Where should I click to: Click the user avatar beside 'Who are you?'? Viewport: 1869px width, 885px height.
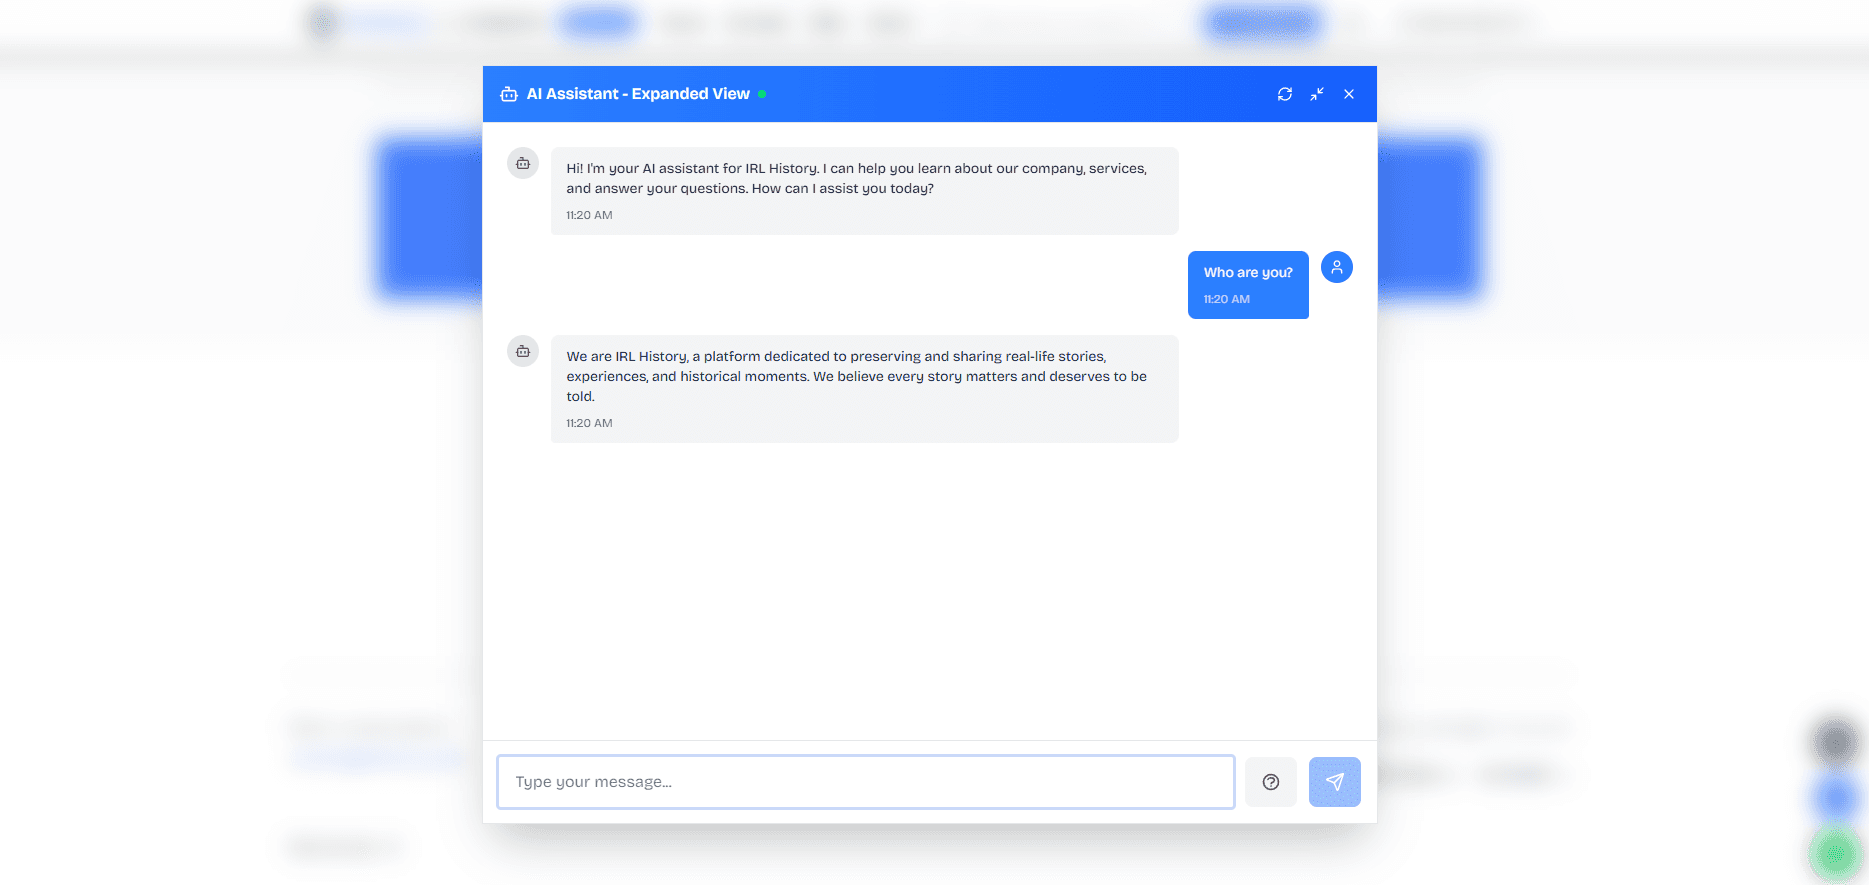coord(1337,267)
